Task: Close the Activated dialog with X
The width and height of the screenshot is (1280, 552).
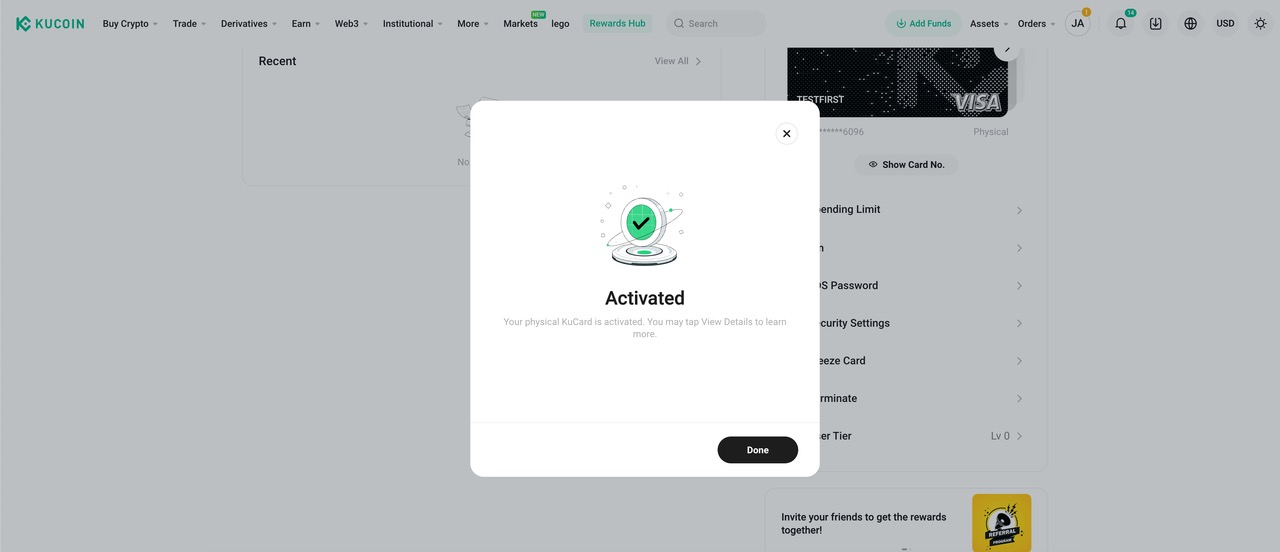Action: [x=786, y=133]
